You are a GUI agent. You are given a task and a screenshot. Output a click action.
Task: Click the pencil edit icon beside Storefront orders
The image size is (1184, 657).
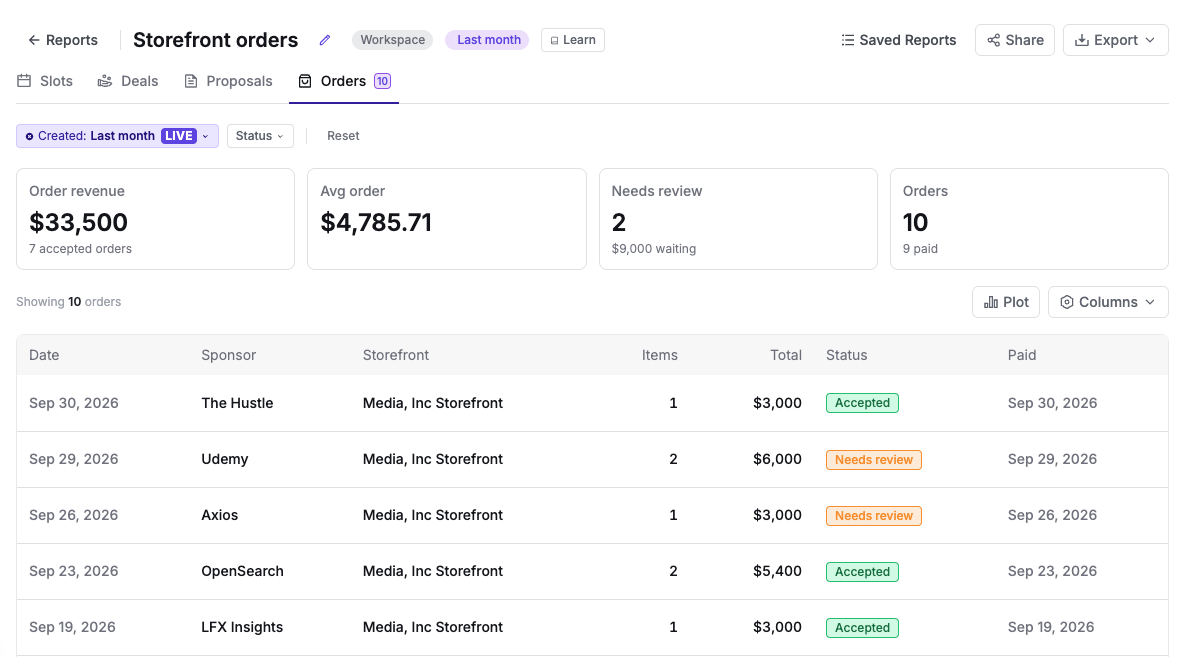(325, 40)
